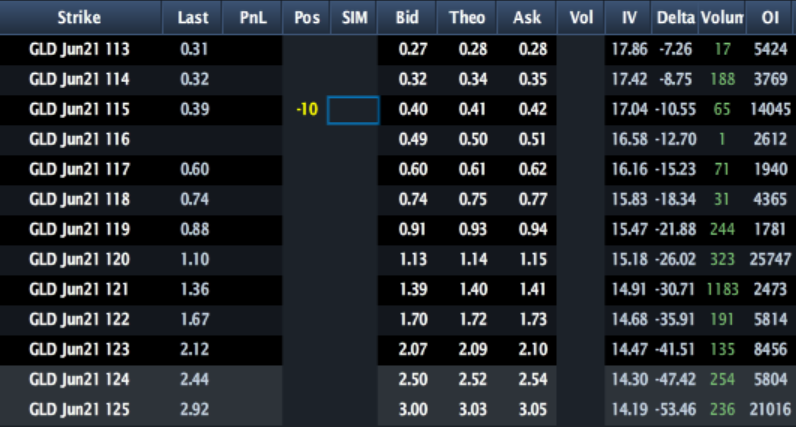
Task: Click bid 1.39 for strike 121
Action: (x=413, y=289)
